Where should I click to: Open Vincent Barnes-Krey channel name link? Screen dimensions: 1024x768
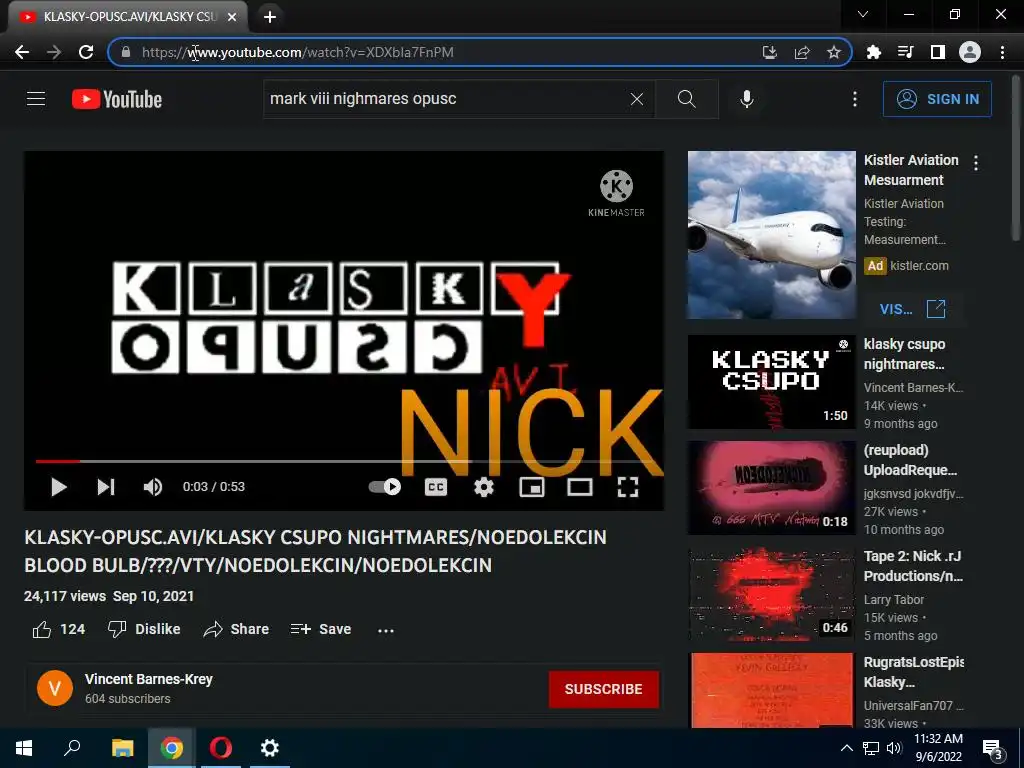pos(149,679)
